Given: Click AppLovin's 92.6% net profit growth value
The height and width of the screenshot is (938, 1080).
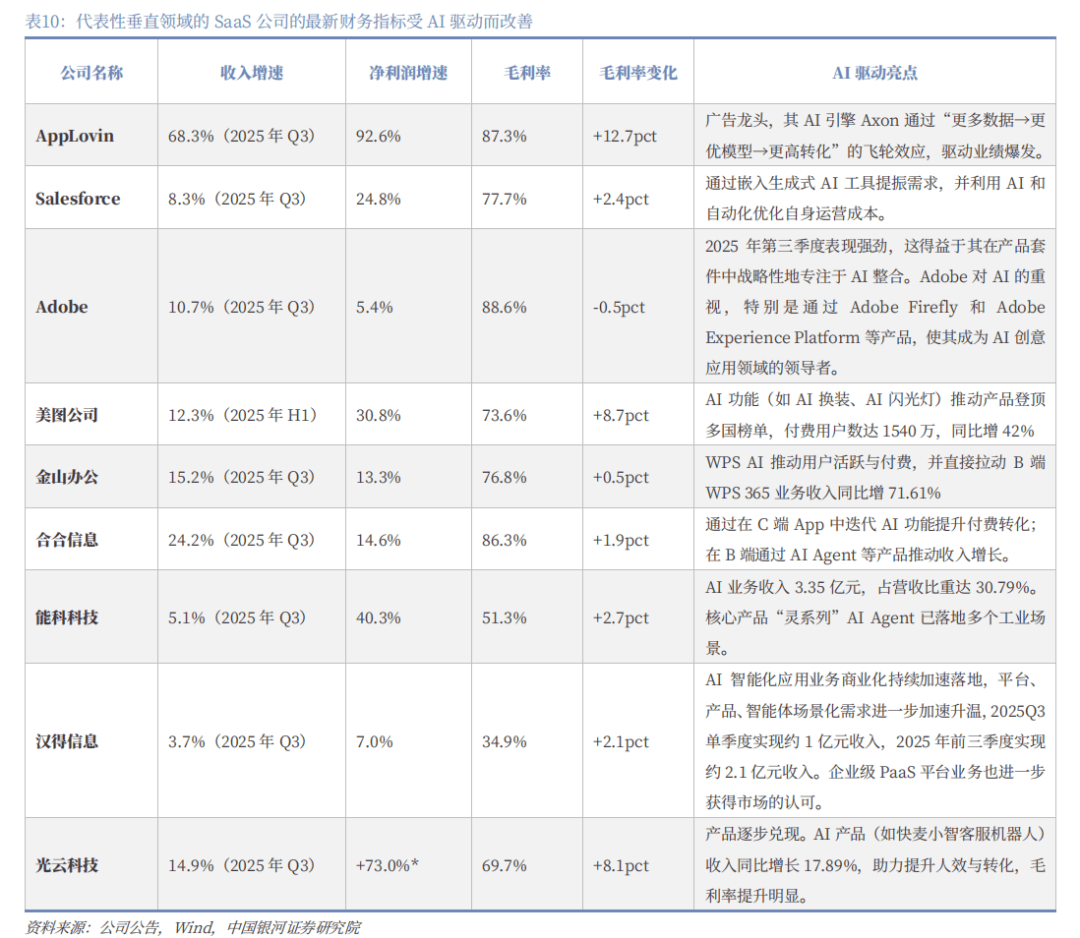Looking at the screenshot, I should pos(378,135).
